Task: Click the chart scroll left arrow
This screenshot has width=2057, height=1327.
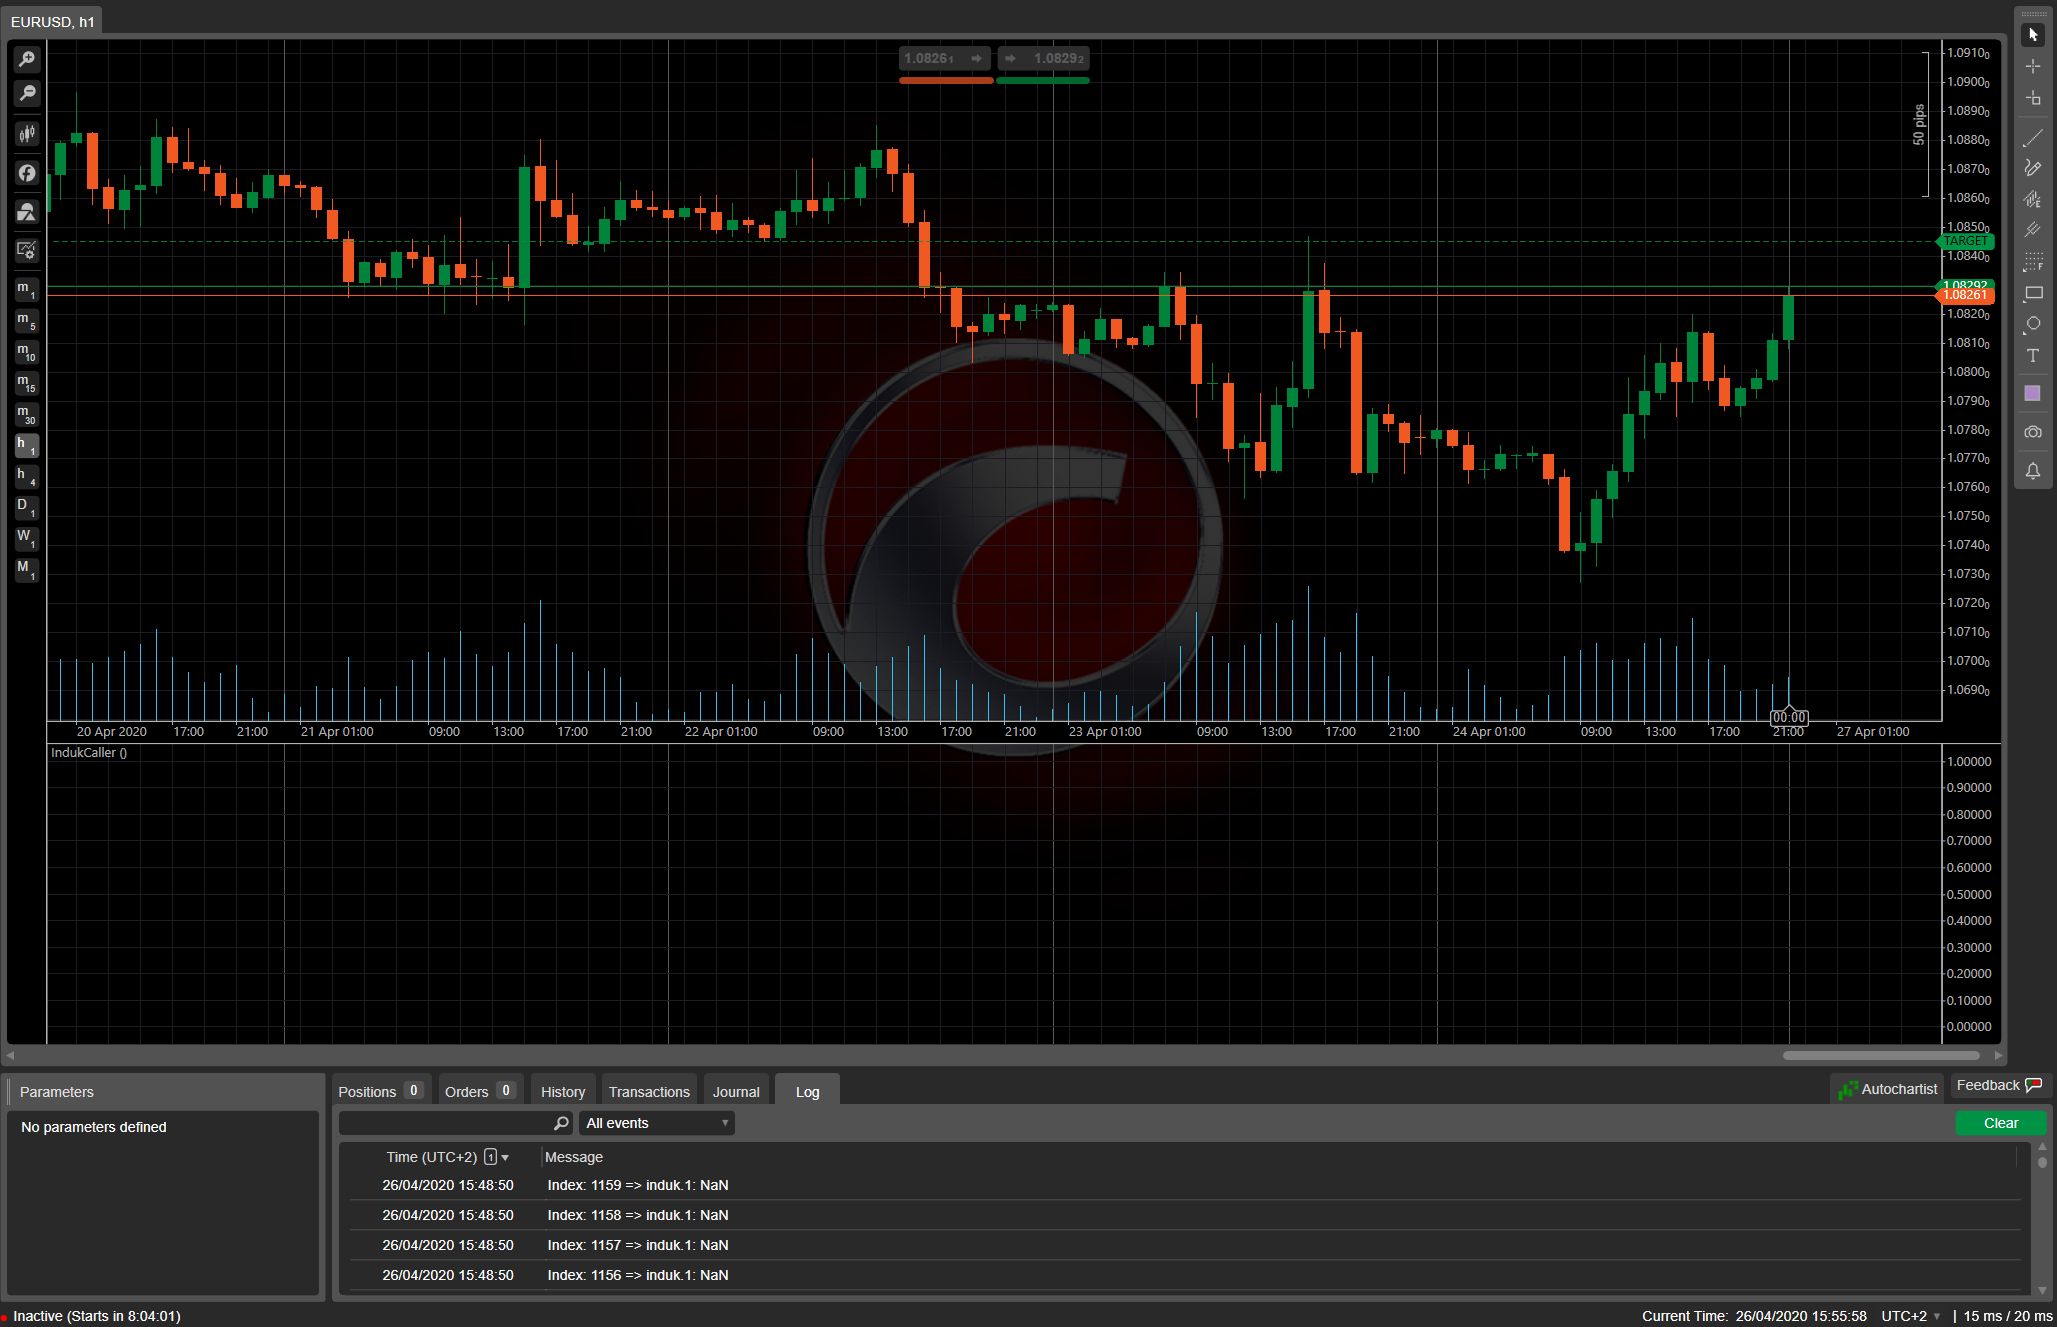Action: (10, 1055)
